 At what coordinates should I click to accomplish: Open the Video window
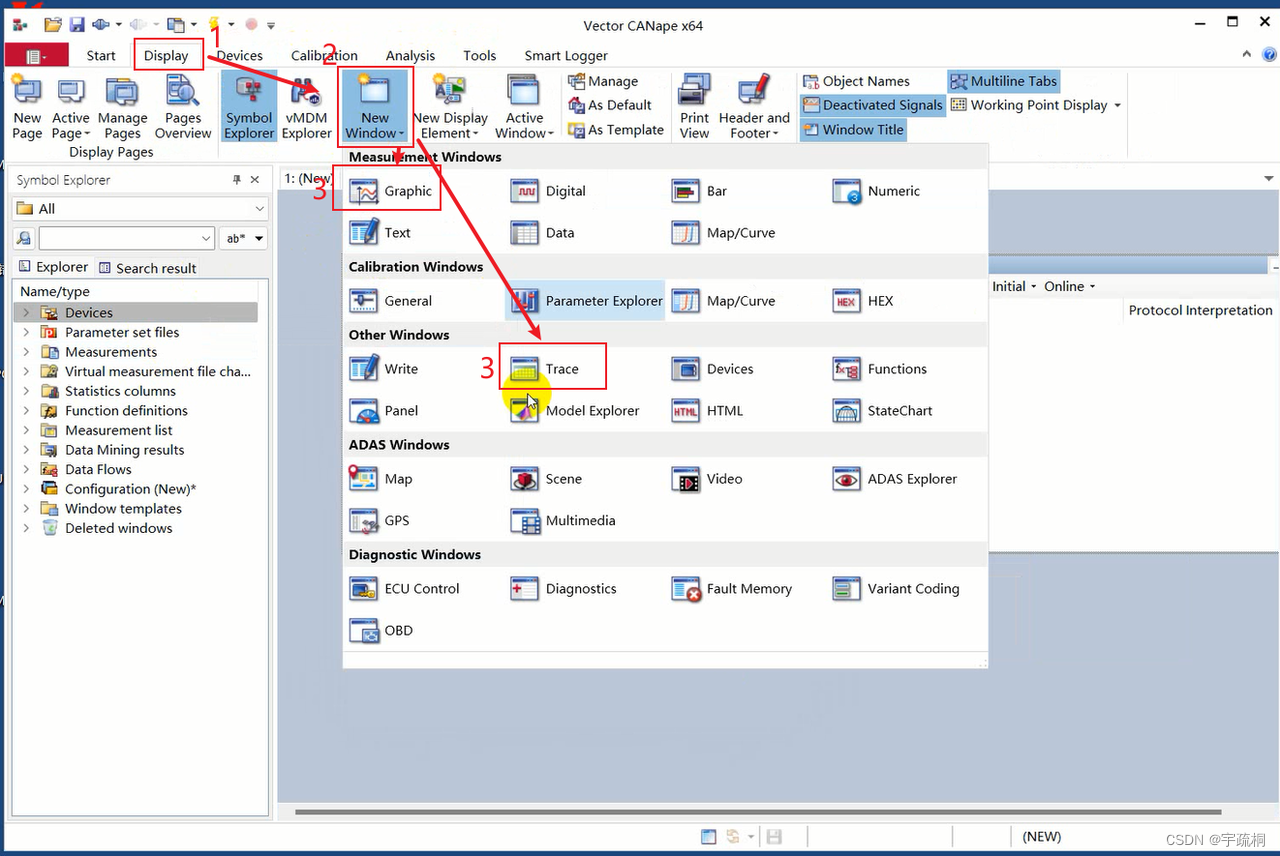click(707, 479)
